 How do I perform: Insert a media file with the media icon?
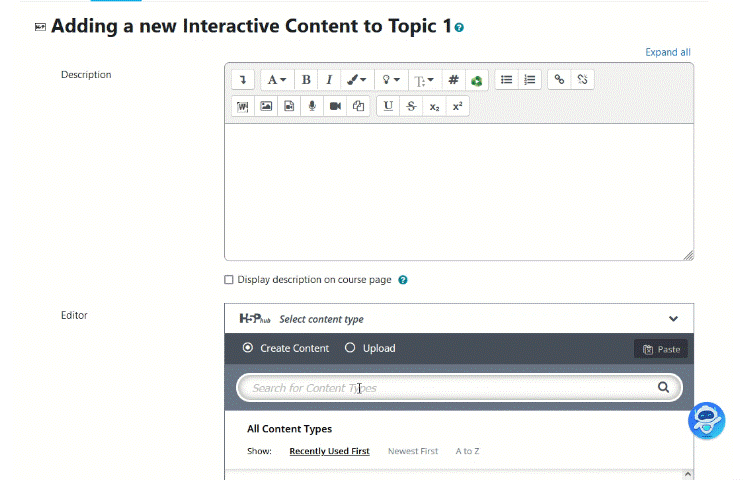point(289,107)
